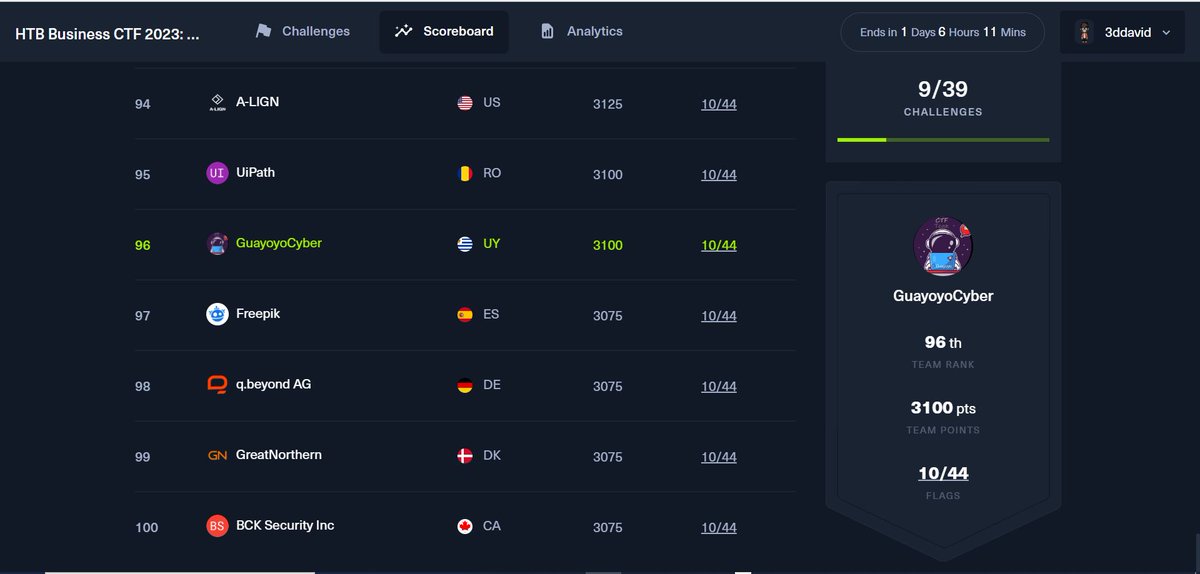Select the UiPath team name
The height and width of the screenshot is (574, 1200).
click(x=255, y=172)
